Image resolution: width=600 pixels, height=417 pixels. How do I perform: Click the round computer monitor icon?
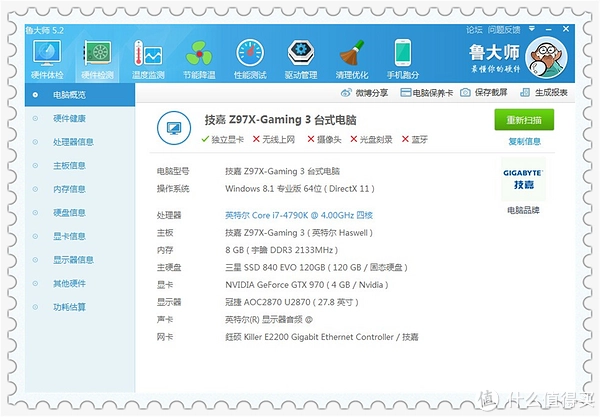coord(174,128)
